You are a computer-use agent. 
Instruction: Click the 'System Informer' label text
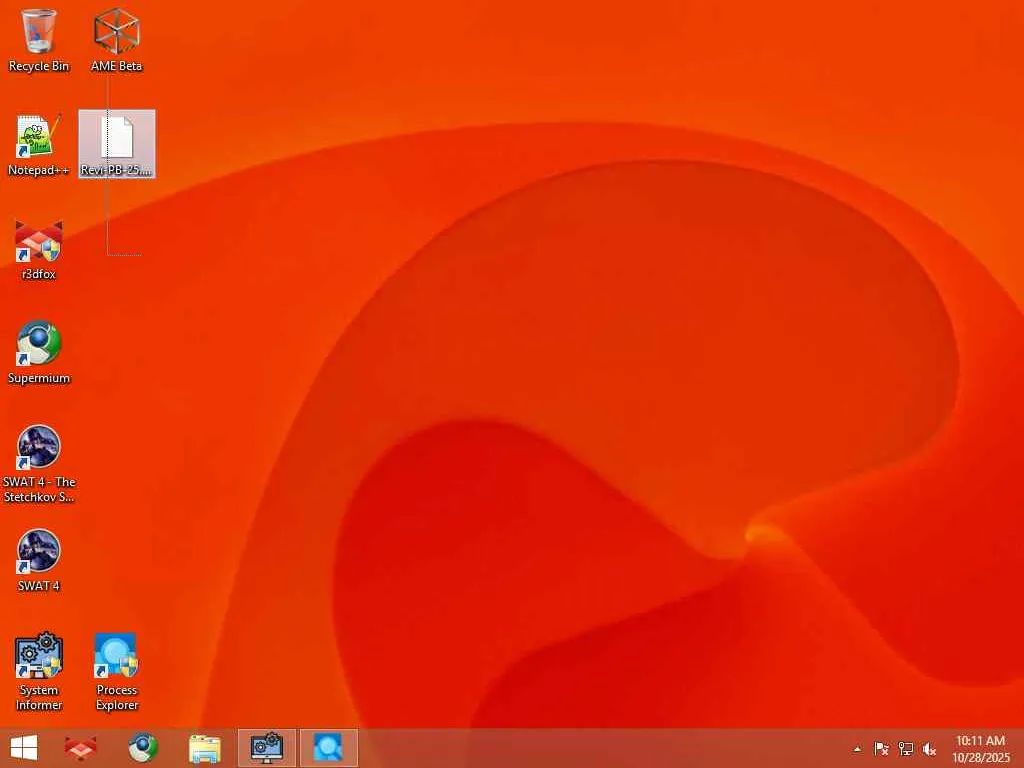point(39,697)
